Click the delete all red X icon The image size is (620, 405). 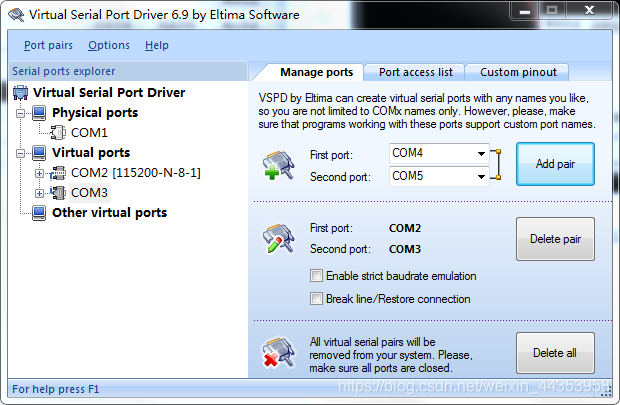[x=278, y=352]
